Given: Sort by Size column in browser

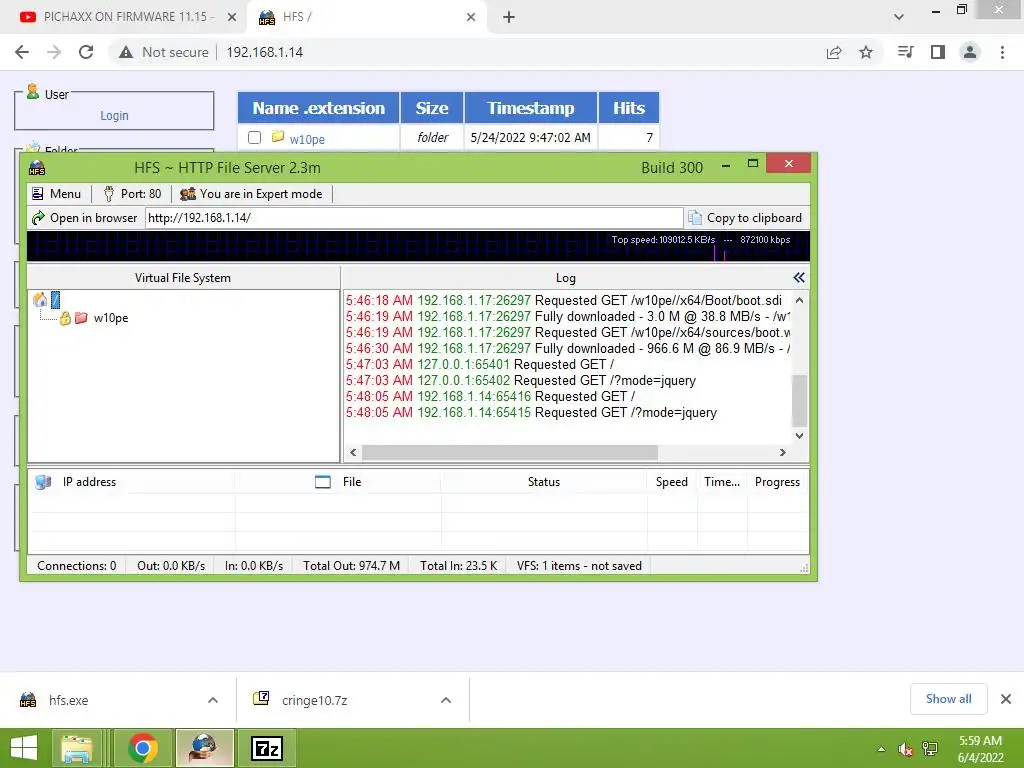Looking at the screenshot, I should click(x=432, y=108).
